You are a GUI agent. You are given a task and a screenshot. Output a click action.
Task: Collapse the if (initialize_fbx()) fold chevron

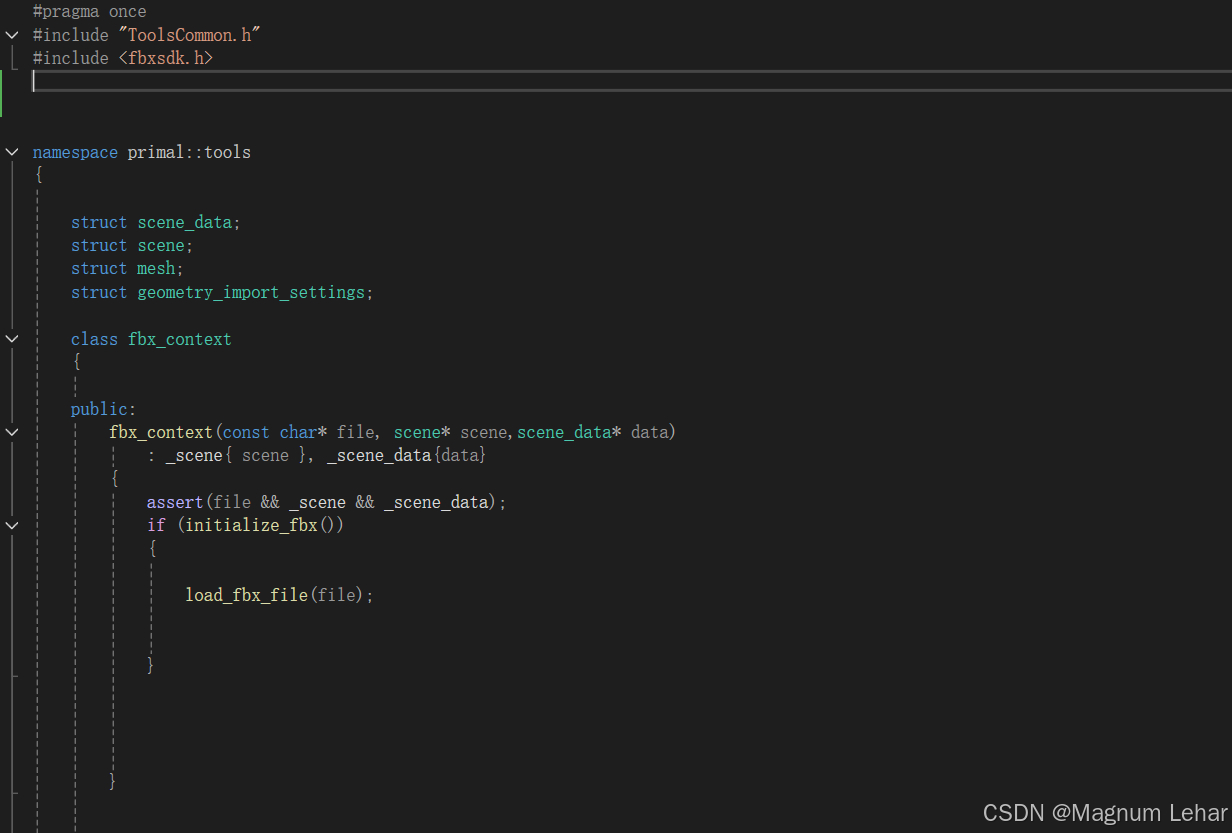point(12,525)
